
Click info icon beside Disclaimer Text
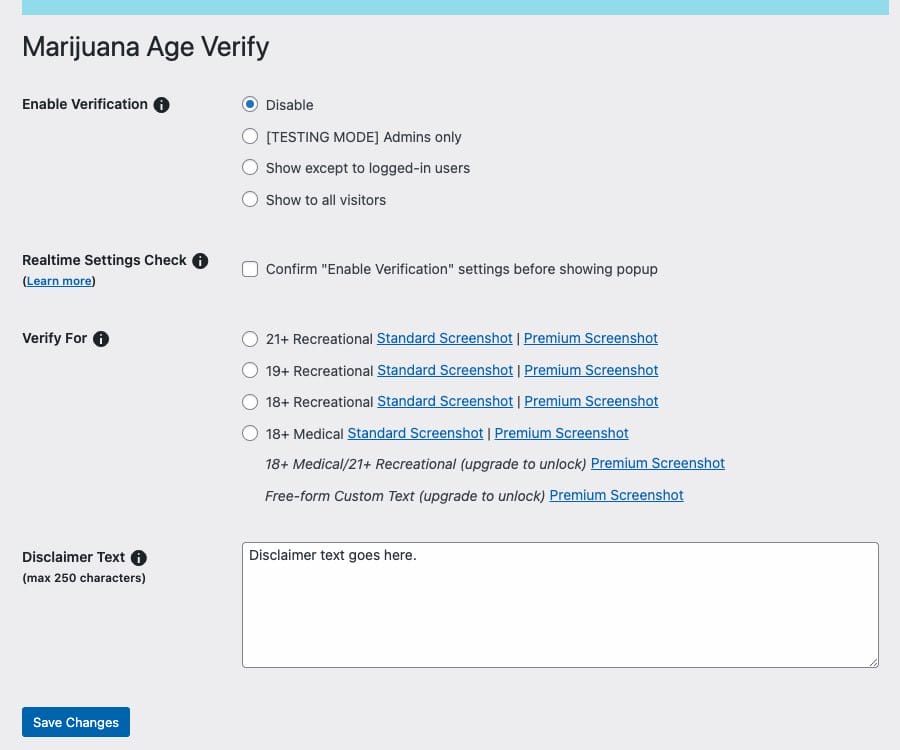tap(139, 558)
